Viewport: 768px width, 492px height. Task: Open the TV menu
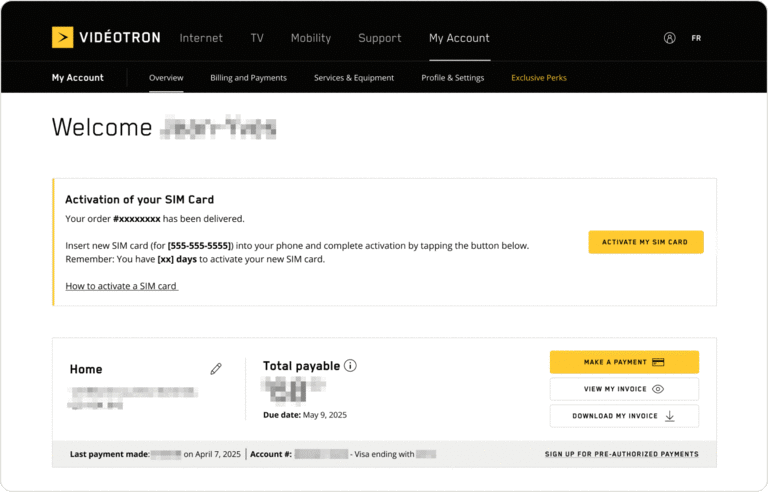(x=257, y=38)
